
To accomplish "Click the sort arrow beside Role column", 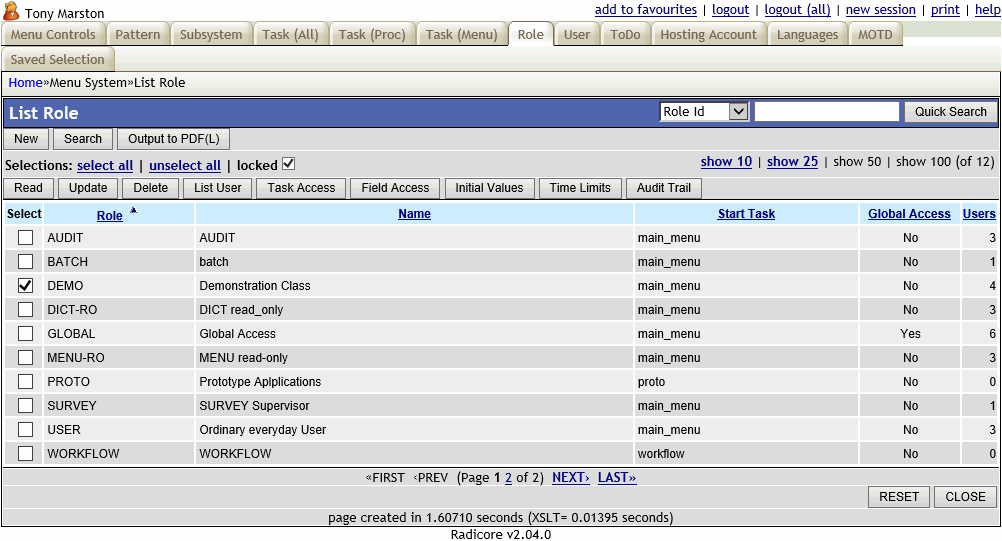I will click(x=133, y=210).
